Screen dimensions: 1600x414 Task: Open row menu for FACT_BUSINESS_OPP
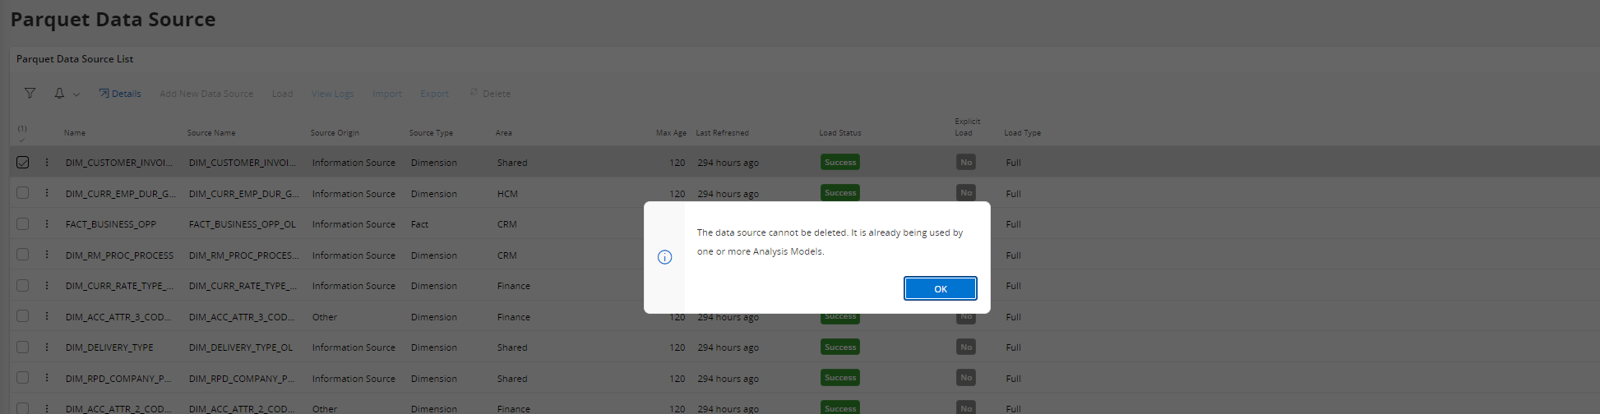pyautogui.click(x=46, y=224)
